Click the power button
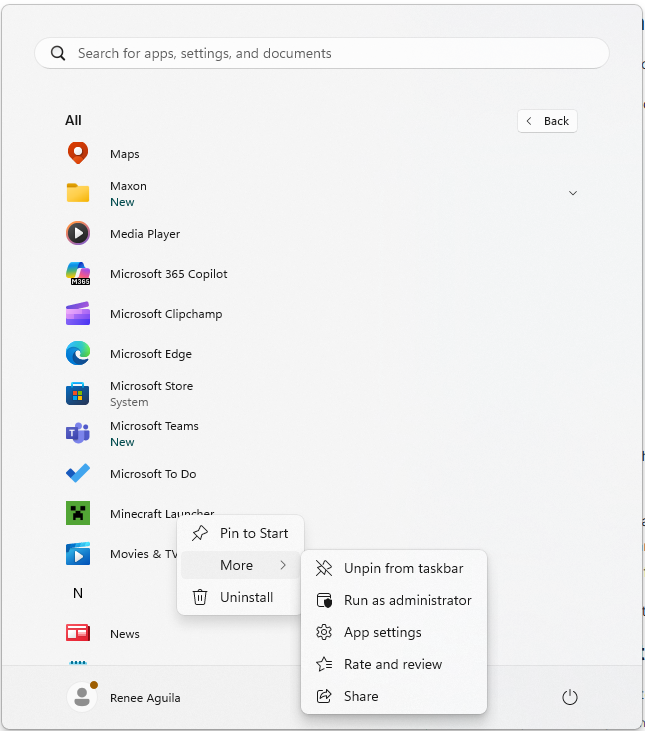Viewport: 645px width, 731px height. click(x=570, y=697)
